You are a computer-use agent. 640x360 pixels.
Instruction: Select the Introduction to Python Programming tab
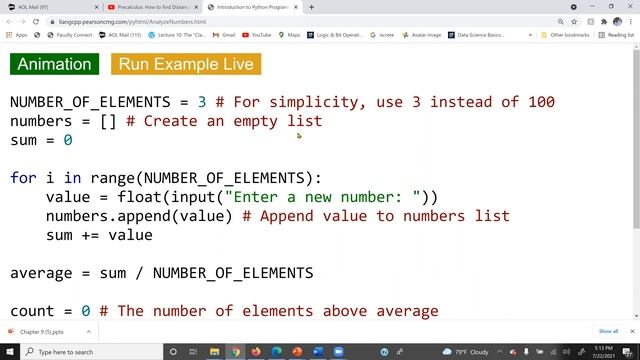252,7
